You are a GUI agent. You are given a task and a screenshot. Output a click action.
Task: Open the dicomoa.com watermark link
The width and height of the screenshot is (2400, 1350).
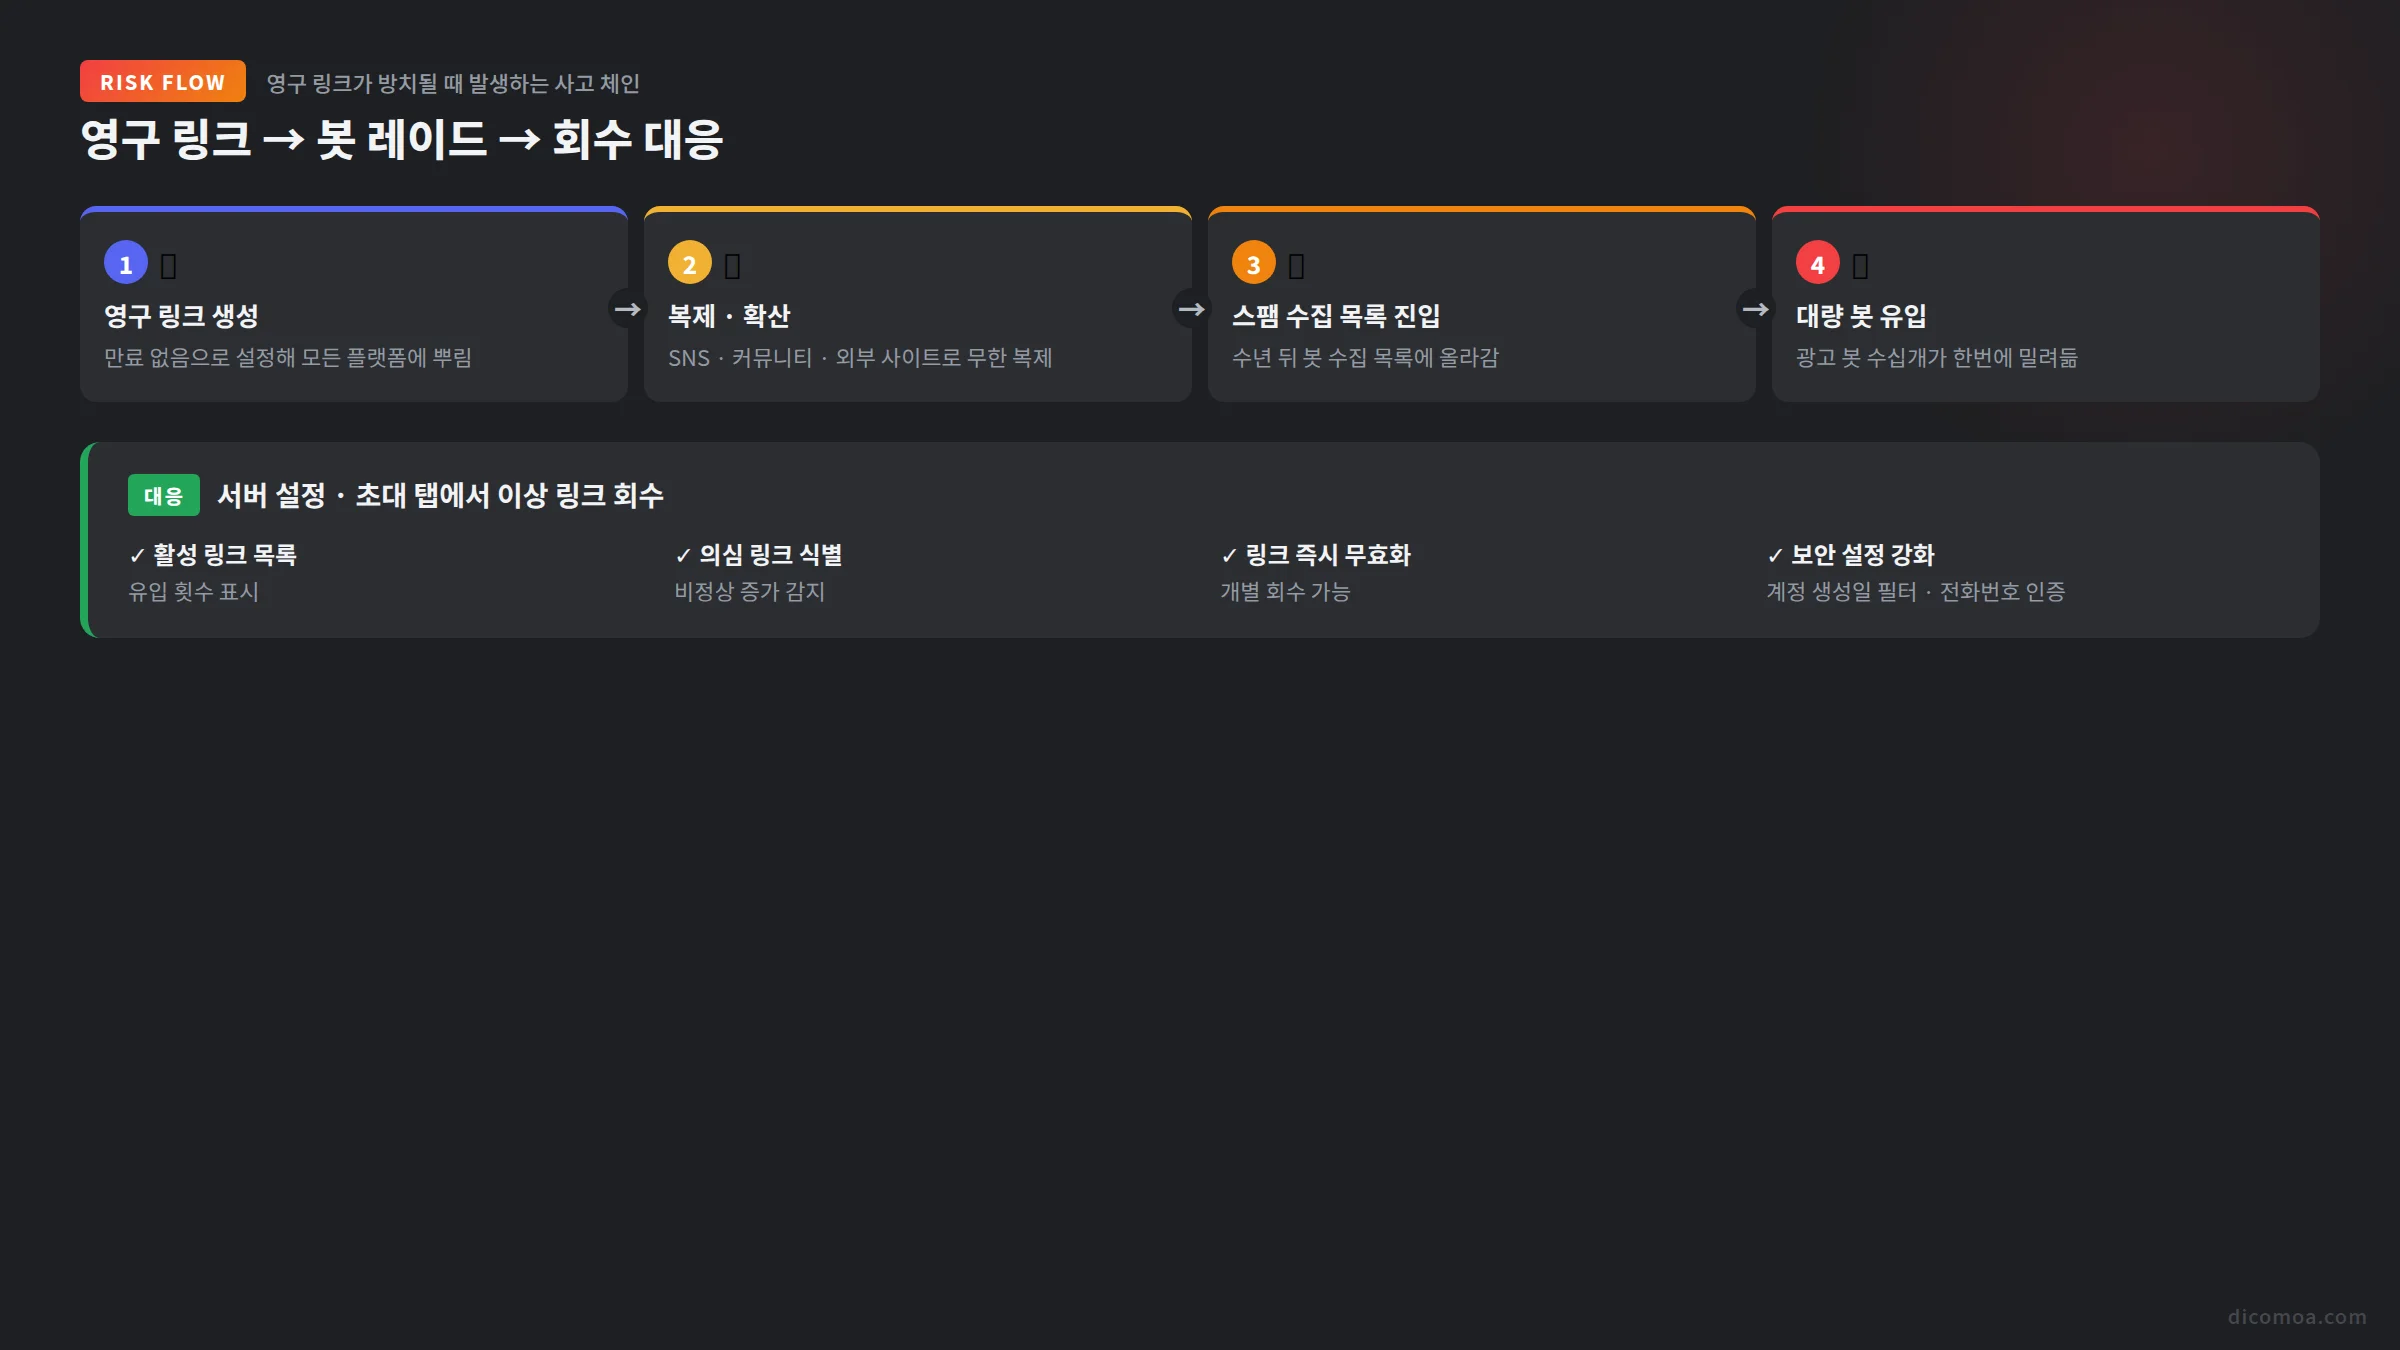click(x=2297, y=1317)
